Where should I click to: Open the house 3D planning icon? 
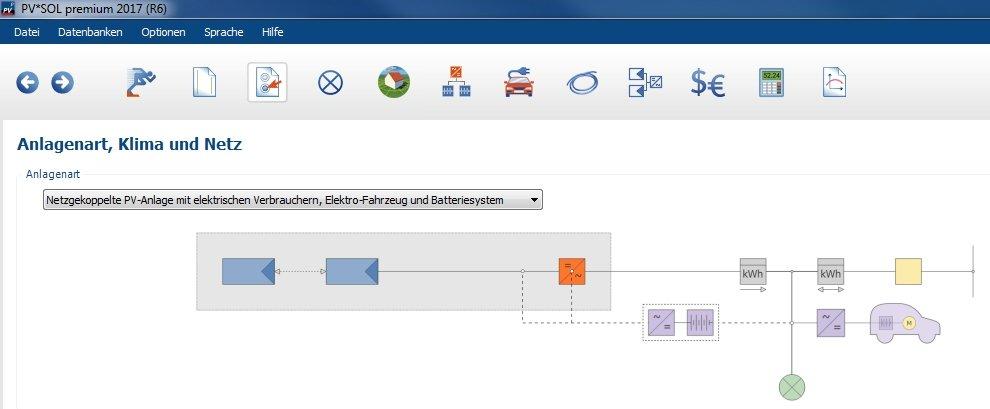(x=394, y=82)
